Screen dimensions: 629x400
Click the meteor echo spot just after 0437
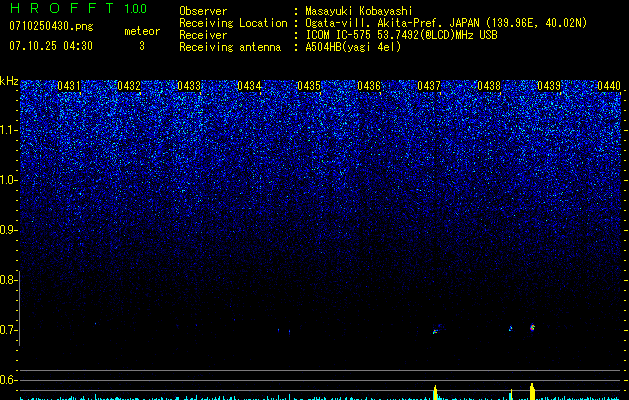pyautogui.click(x=436, y=331)
